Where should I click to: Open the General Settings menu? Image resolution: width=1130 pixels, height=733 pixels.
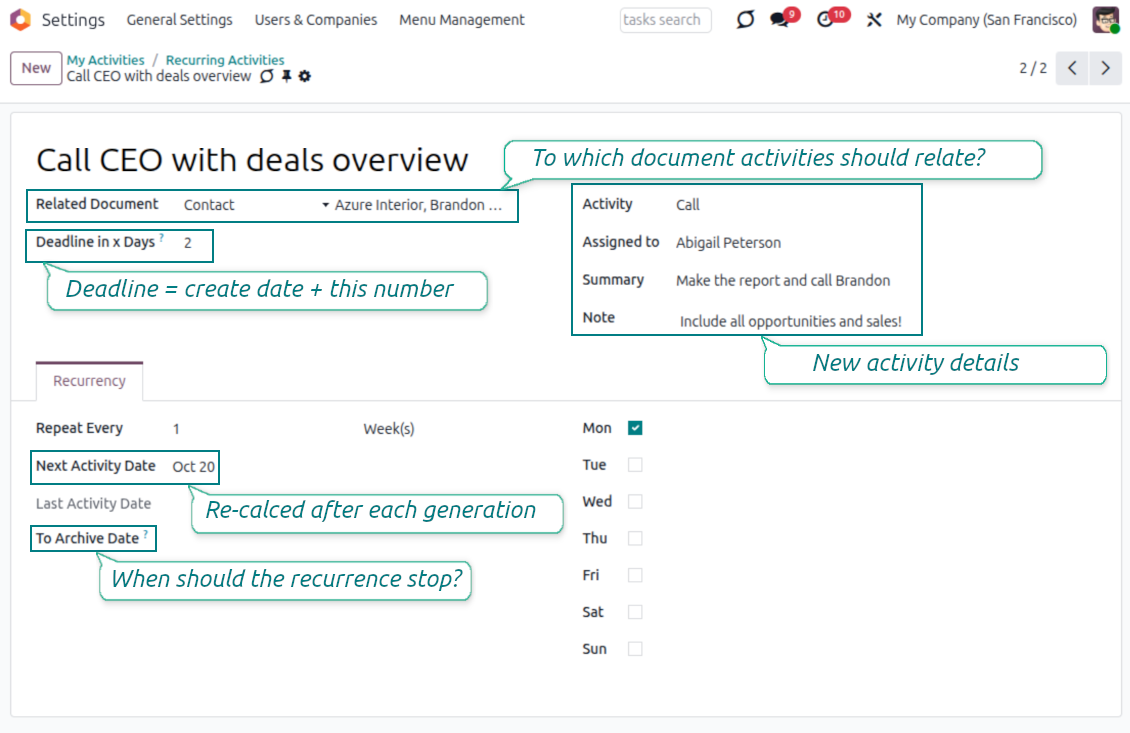[180, 20]
